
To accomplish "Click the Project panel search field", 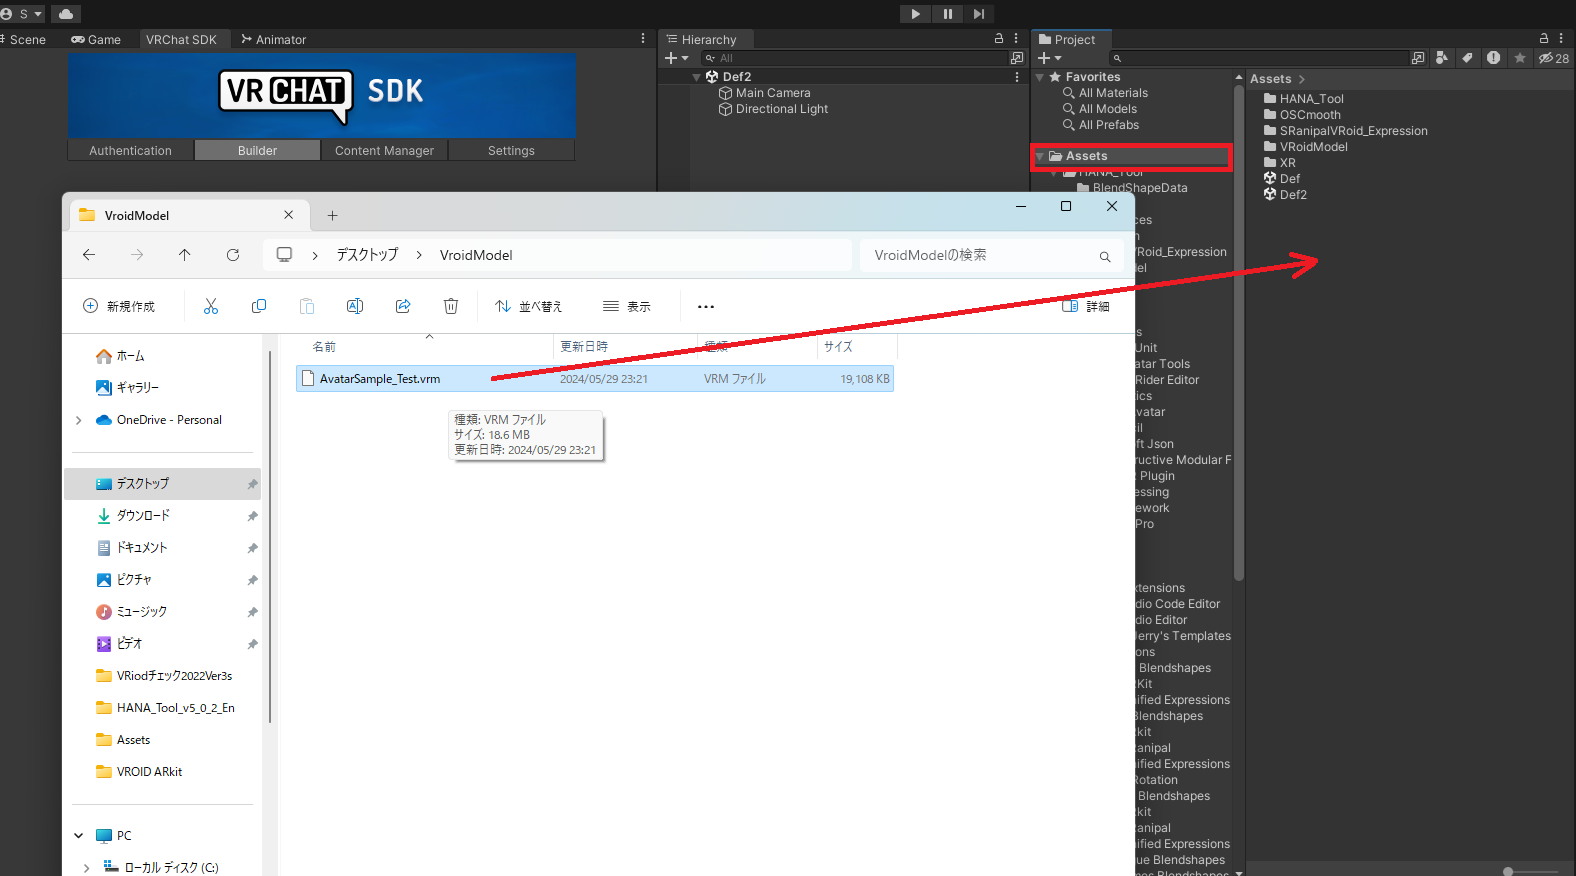I will (x=1258, y=58).
